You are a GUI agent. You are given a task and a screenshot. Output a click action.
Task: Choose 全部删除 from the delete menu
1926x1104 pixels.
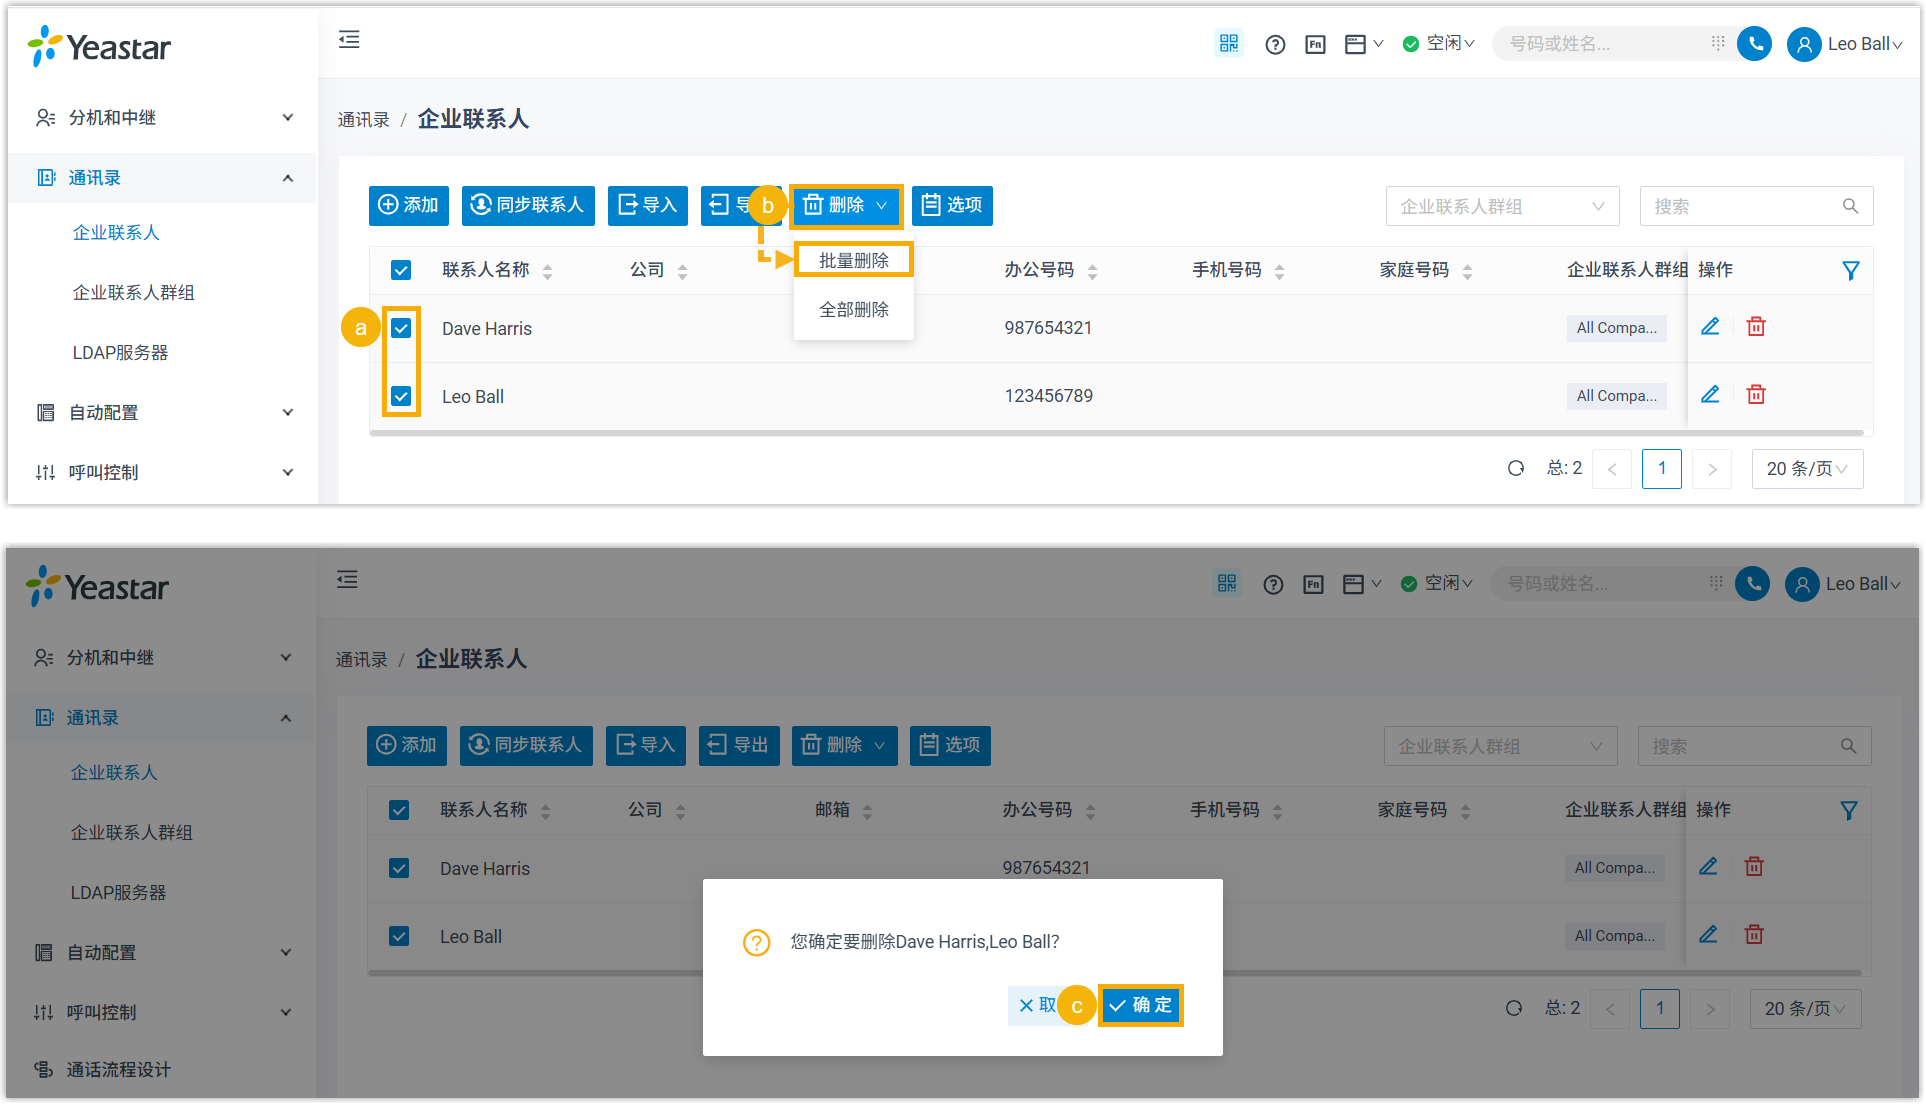(853, 310)
